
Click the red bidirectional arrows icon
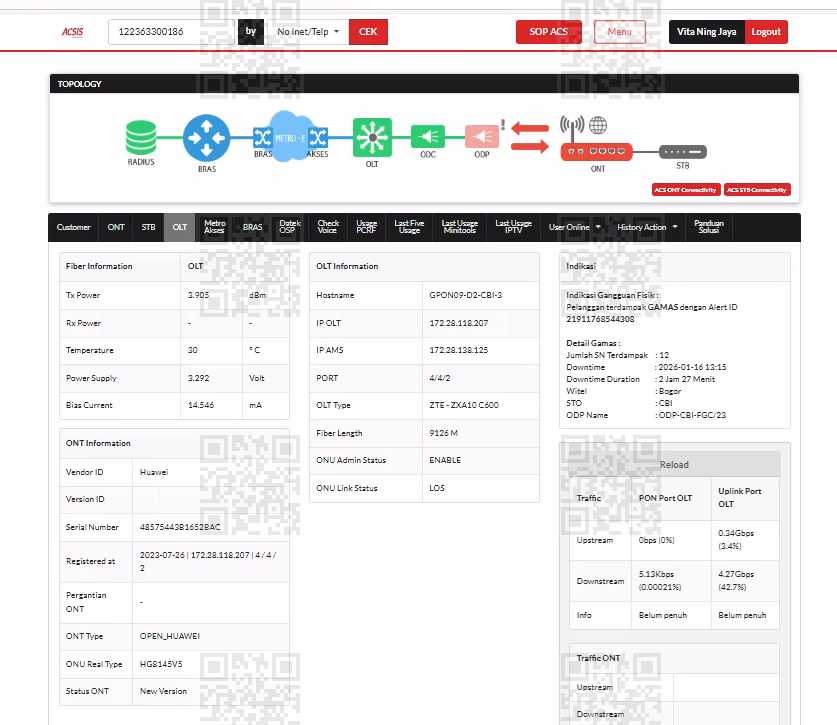pos(530,137)
